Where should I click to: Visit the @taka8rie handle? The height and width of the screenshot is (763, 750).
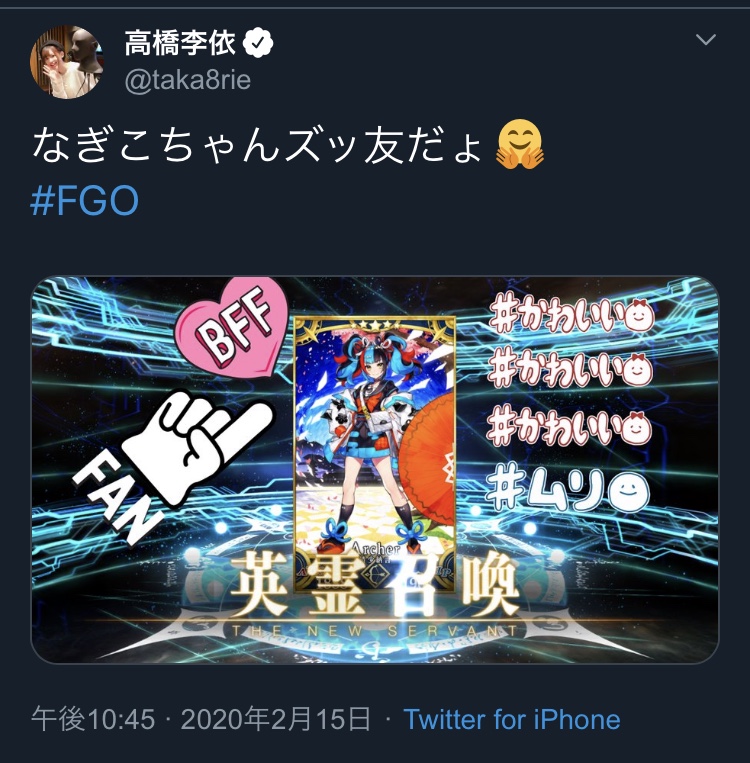tap(188, 80)
